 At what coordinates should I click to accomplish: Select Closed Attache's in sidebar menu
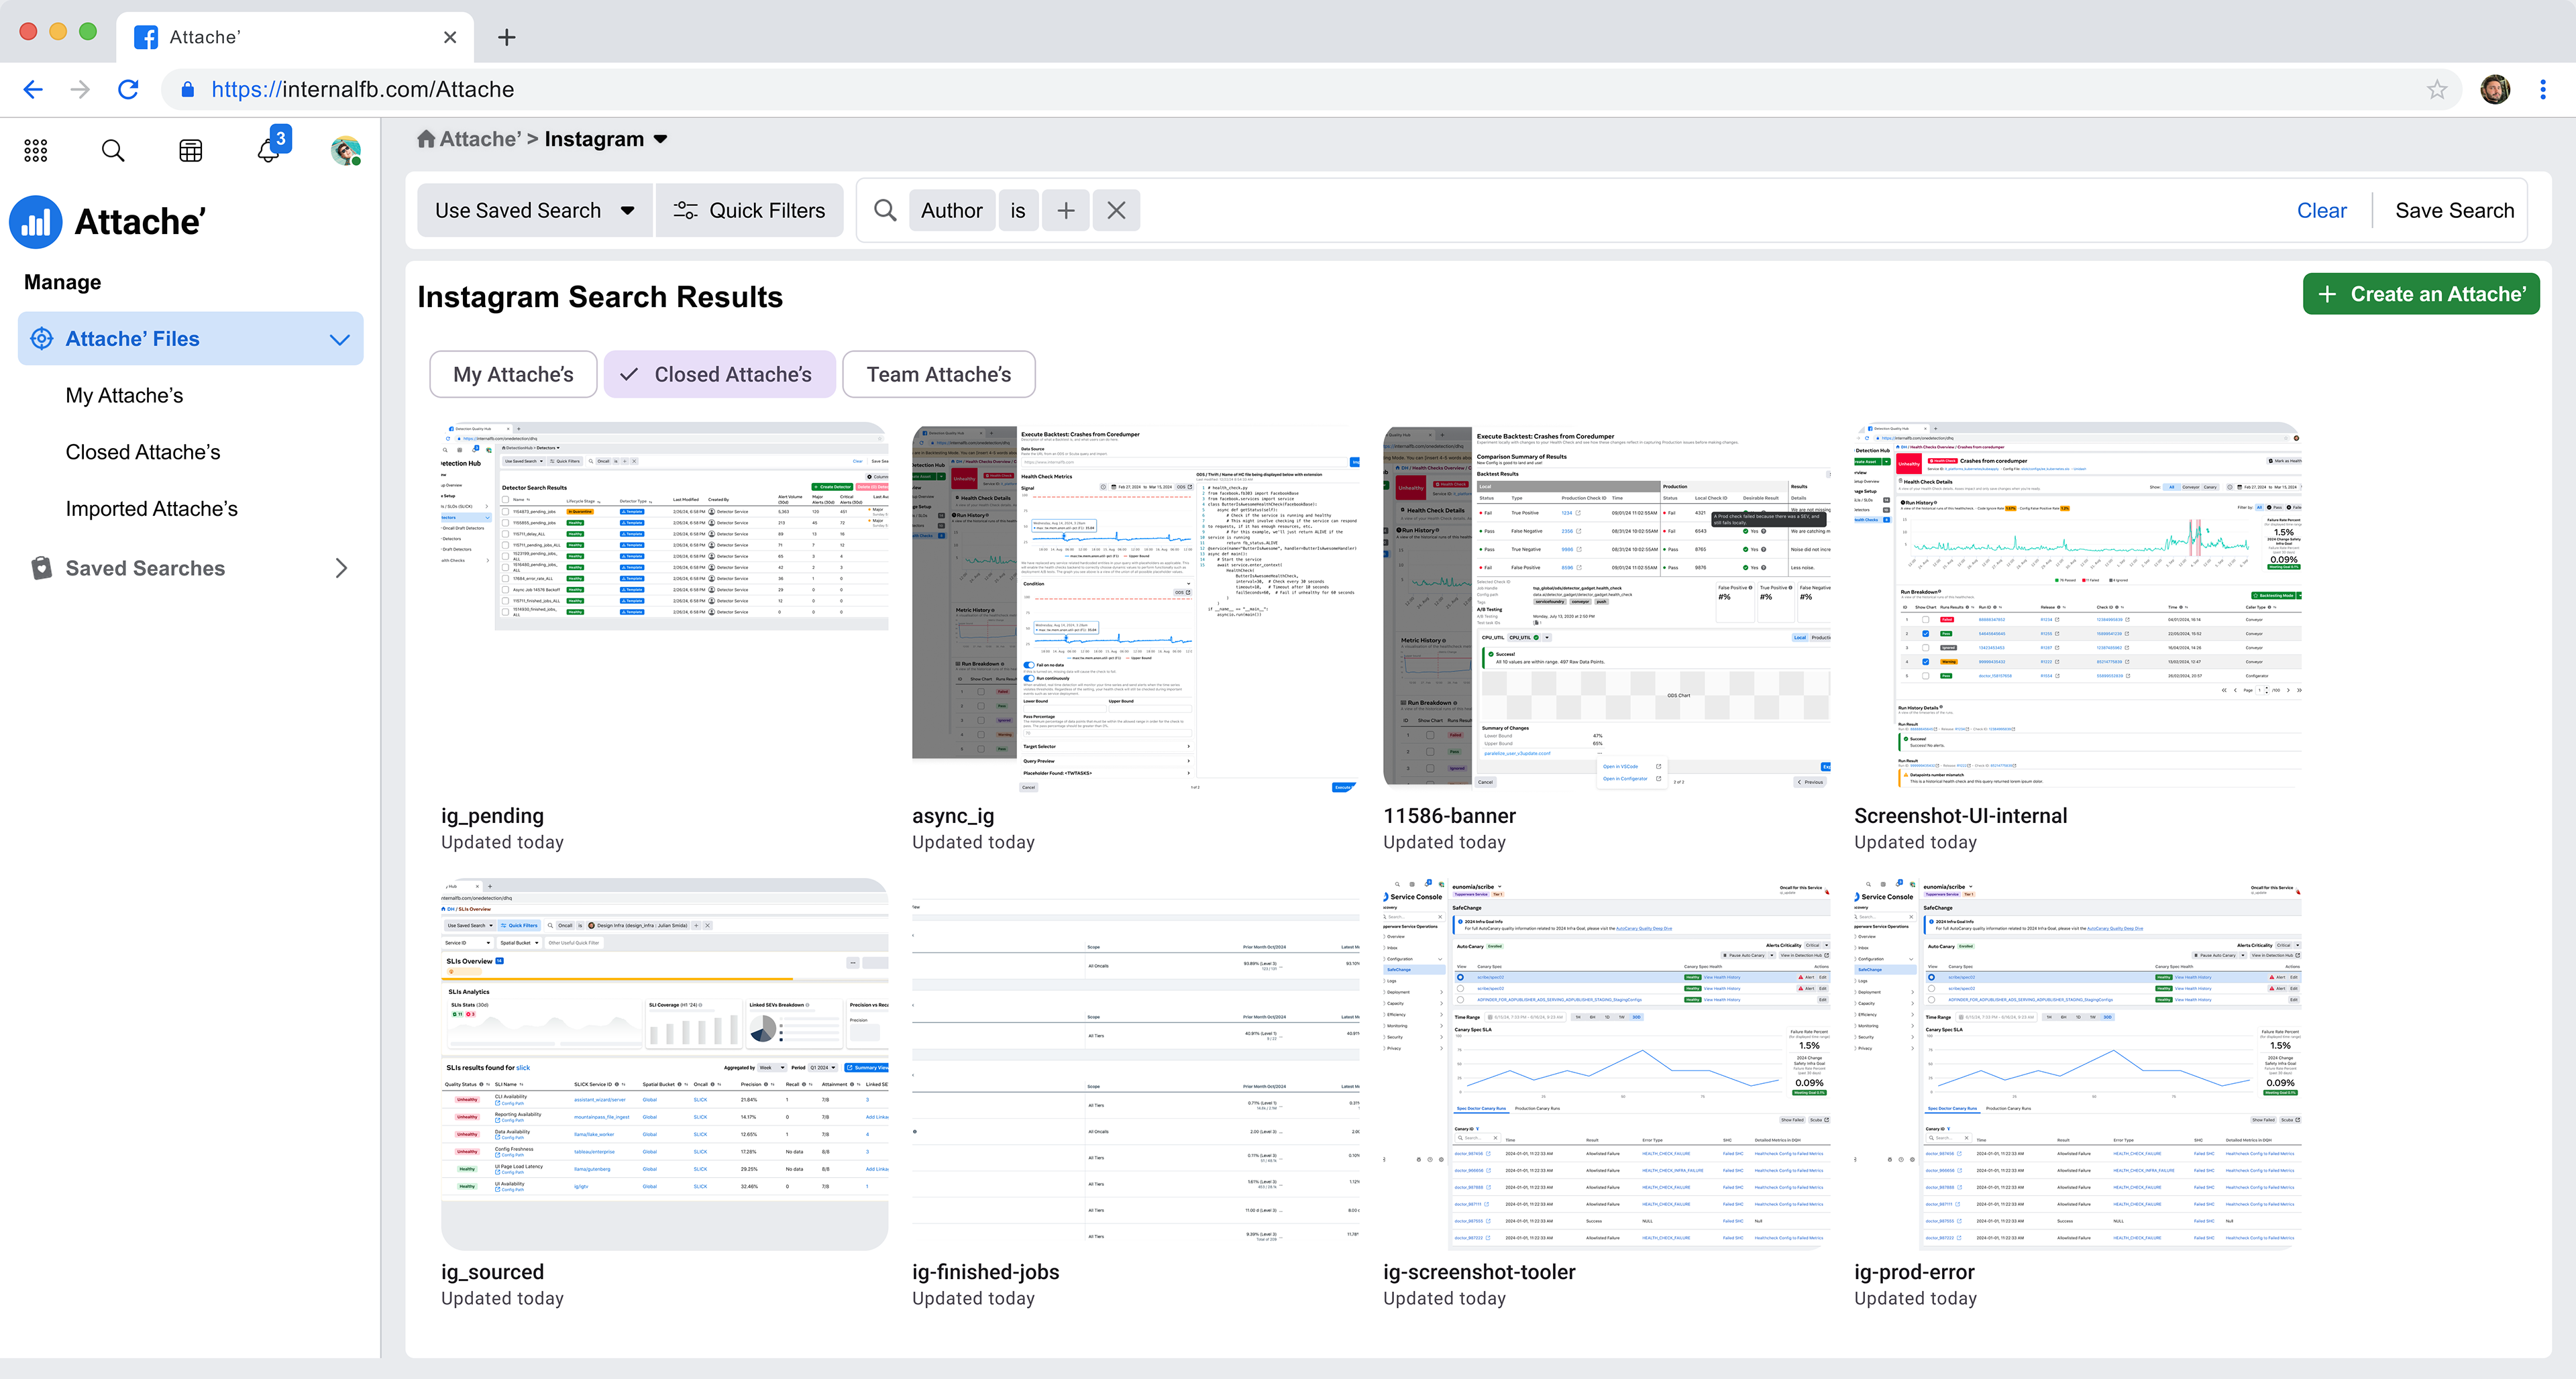pos(143,452)
